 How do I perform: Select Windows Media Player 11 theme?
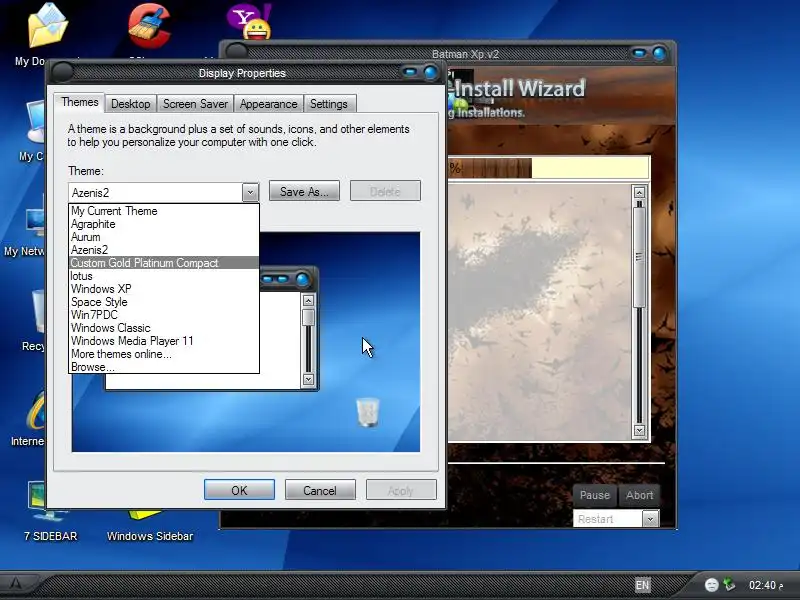point(164,341)
